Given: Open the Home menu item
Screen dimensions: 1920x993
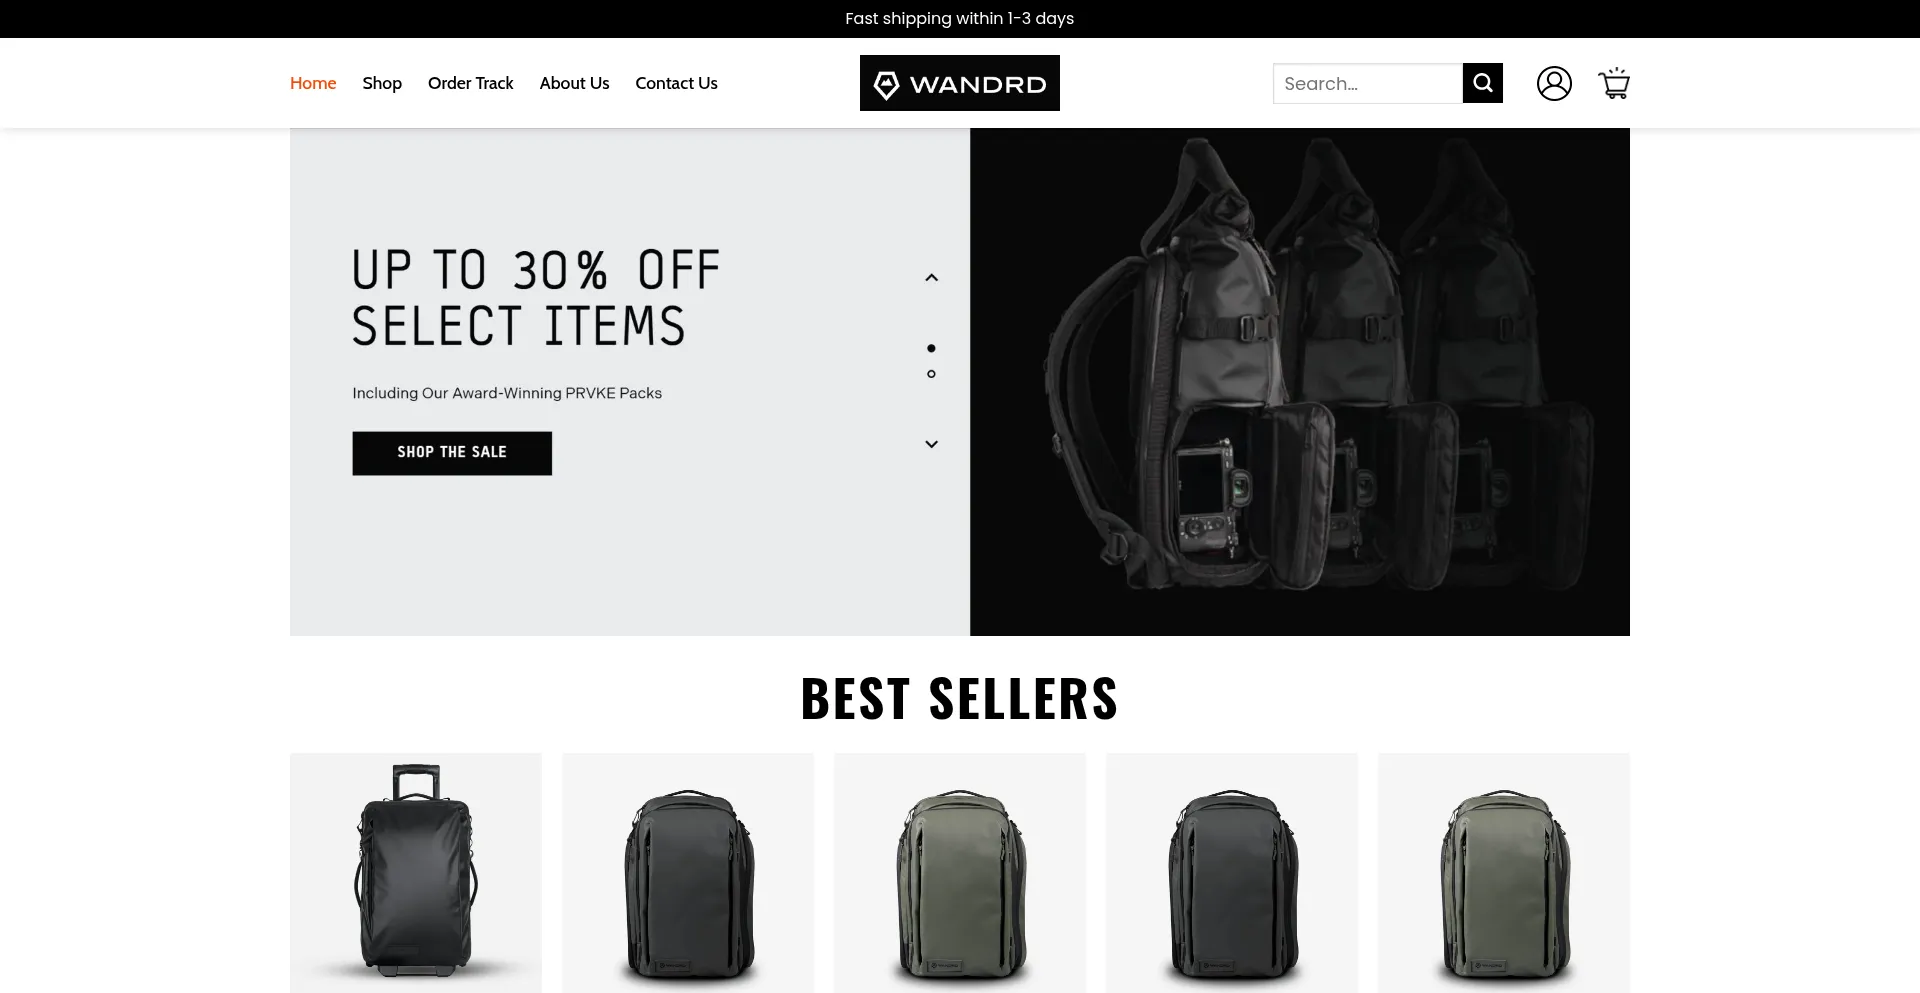Looking at the screenshot, I should pyautogui.click(x=313, y=83).
